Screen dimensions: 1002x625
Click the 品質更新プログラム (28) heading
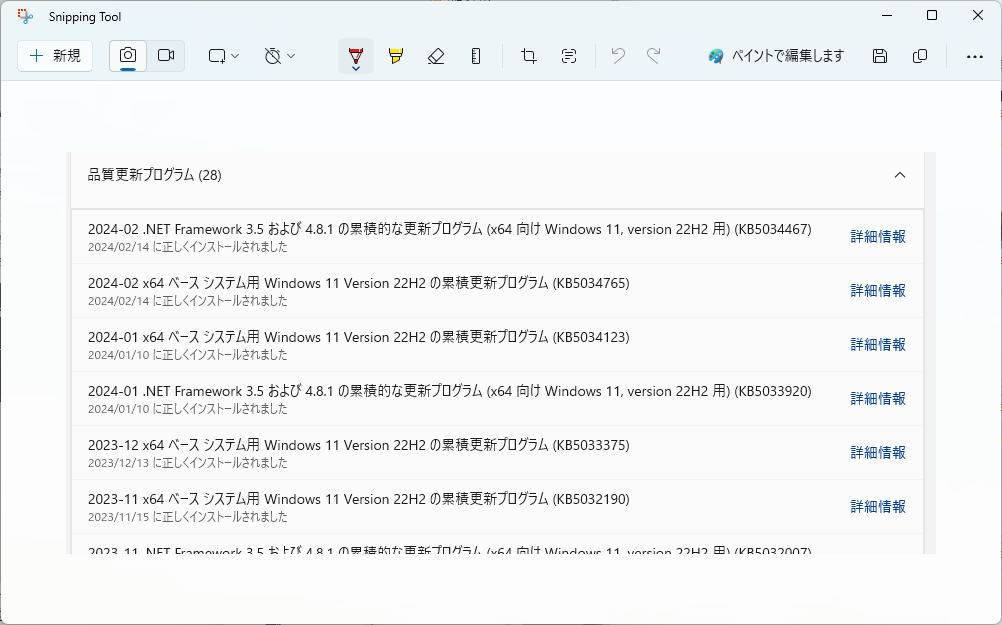pos(155,175)
